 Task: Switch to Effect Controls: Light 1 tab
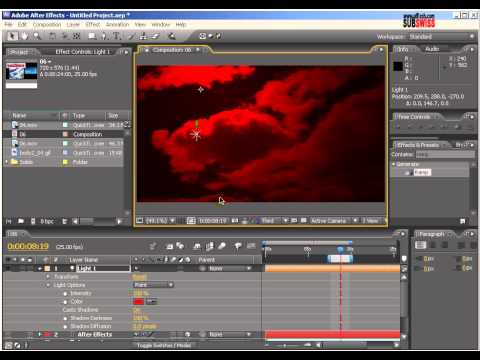point(82,52)
